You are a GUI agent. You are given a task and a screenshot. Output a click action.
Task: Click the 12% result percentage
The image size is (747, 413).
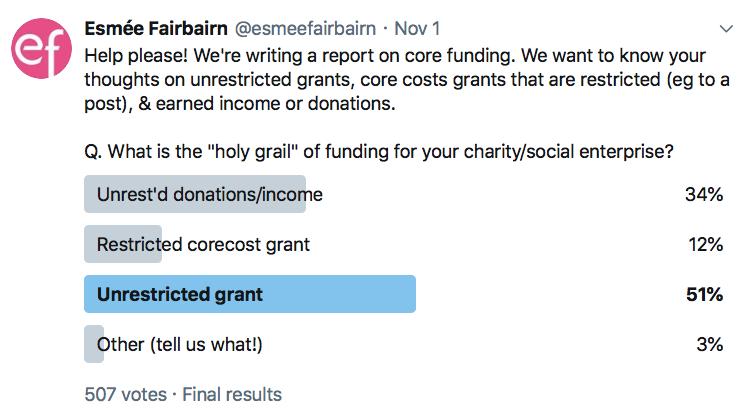click(705, 244)
